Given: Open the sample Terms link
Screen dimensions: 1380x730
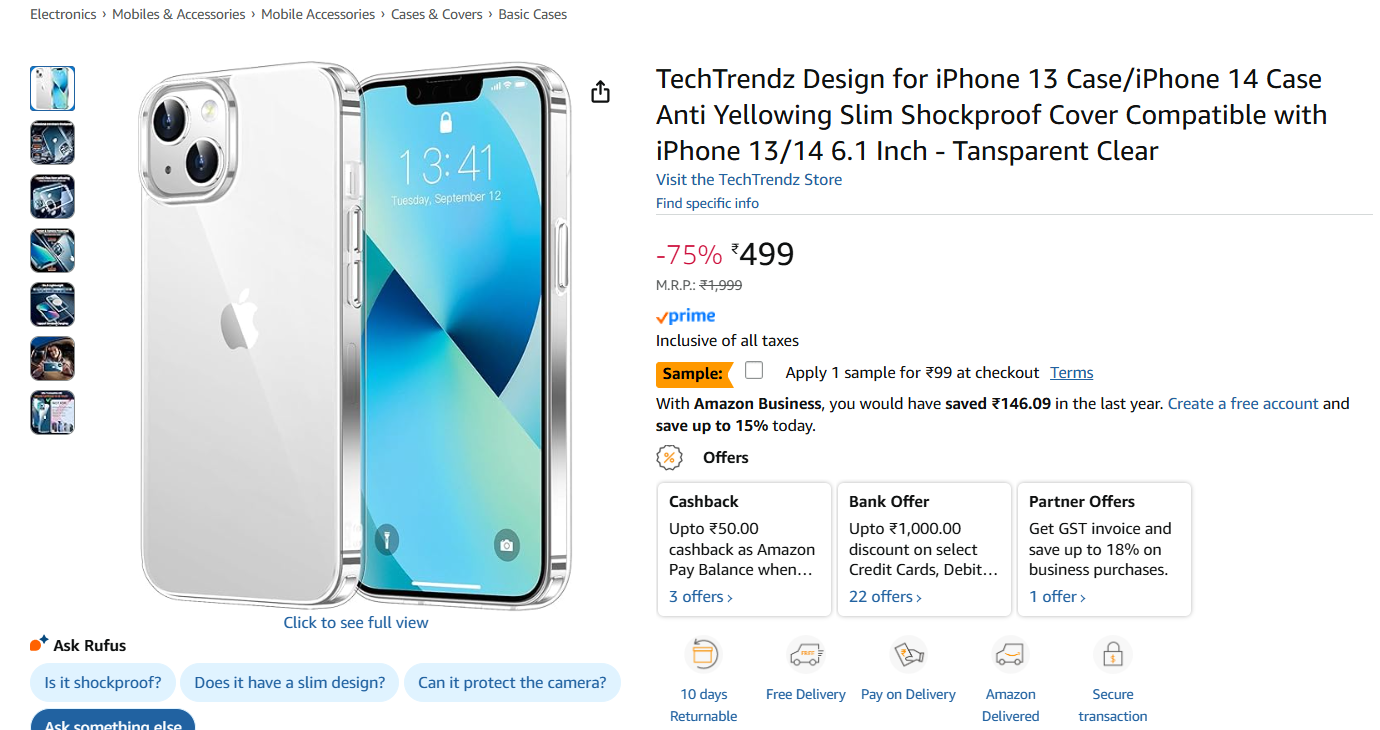Looking at the screenshot, I should tap(1071, 373).
